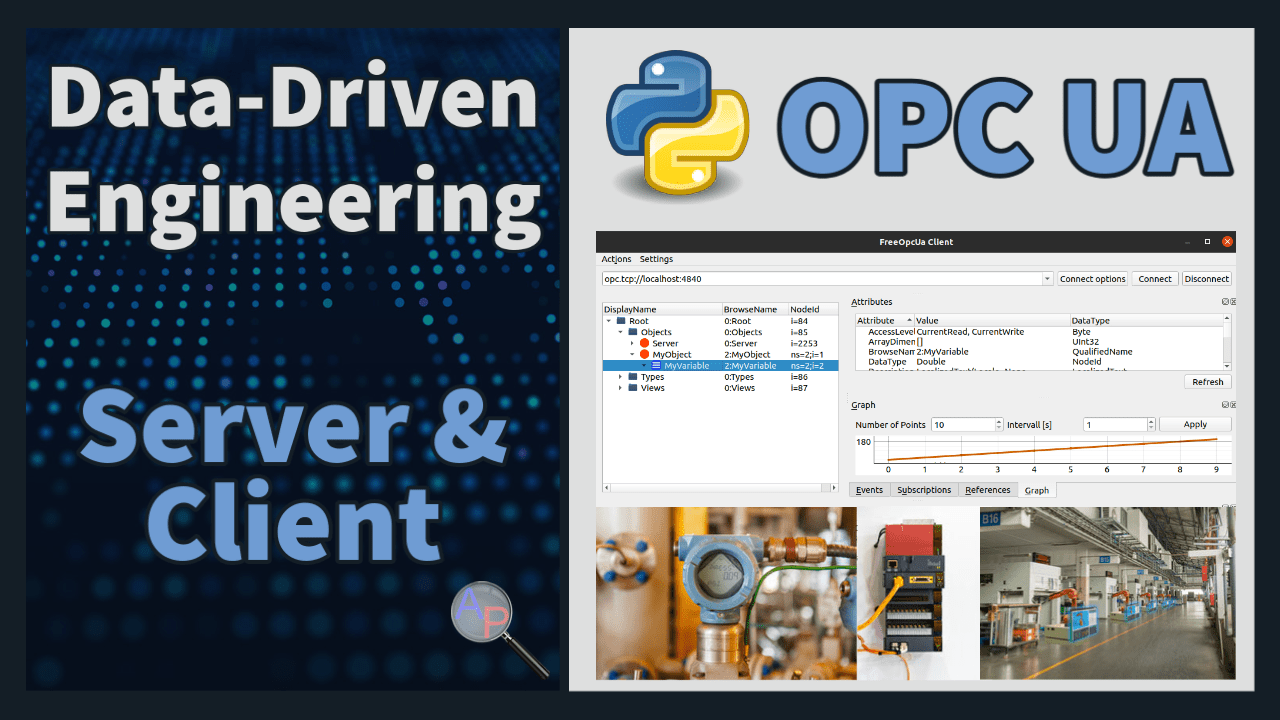The height and width of the screenshot is (720, 1280).
Task: Click the Types folder icon
Action: pos(632,377)
